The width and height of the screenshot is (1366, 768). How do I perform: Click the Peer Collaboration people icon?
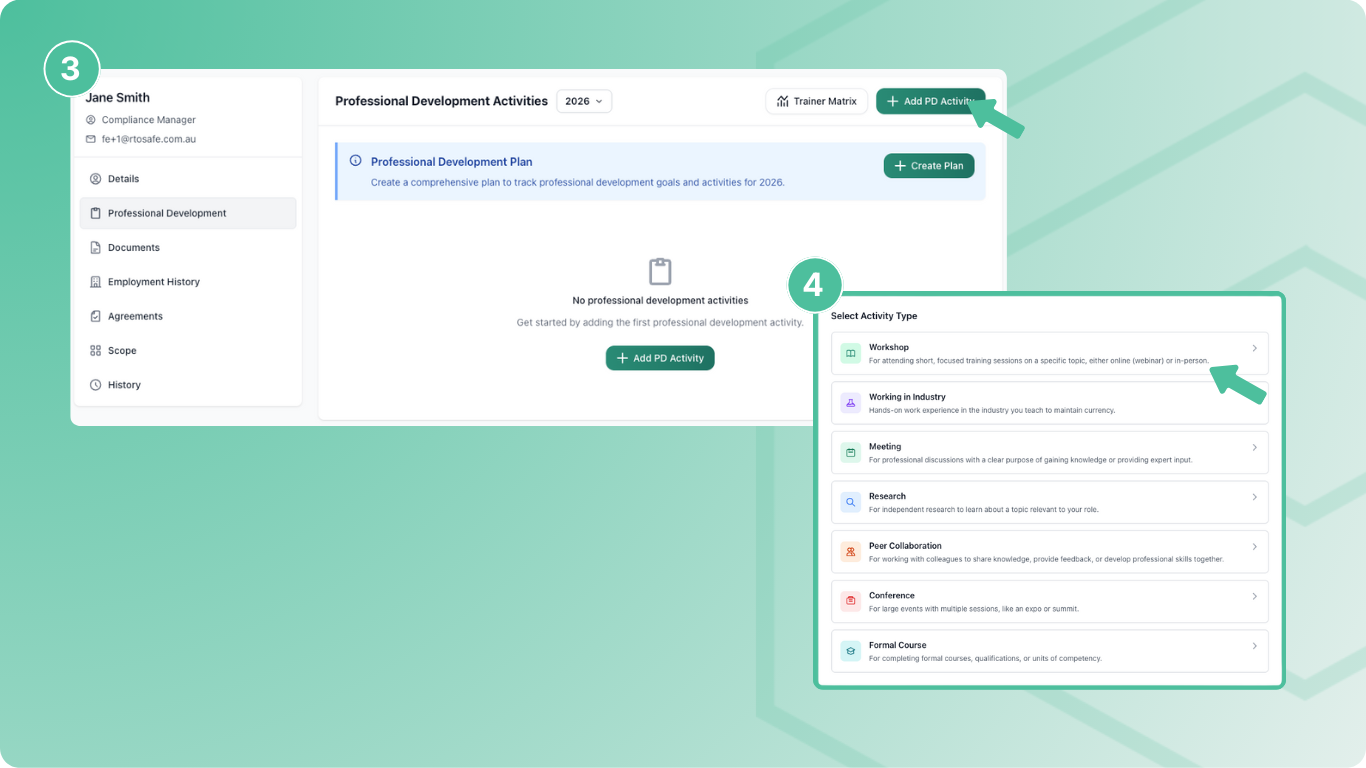[850, 552]
